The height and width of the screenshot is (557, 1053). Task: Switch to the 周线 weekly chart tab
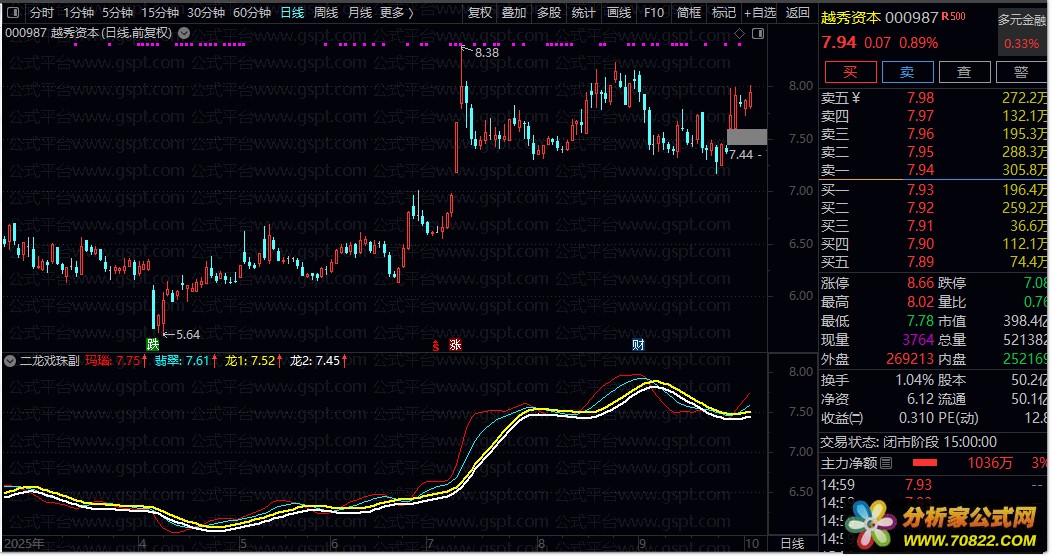point(326,13)
